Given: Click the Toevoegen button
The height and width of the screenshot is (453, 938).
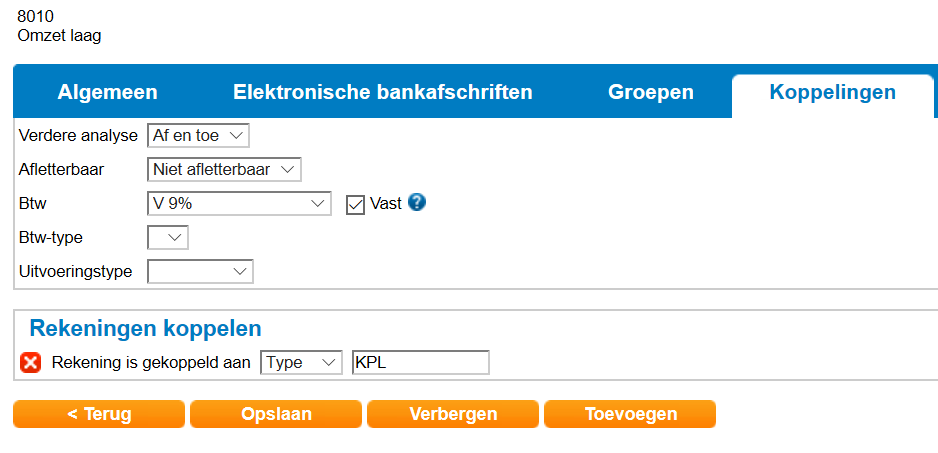Looking at the screenshot, I should click(x=631, y=414).
